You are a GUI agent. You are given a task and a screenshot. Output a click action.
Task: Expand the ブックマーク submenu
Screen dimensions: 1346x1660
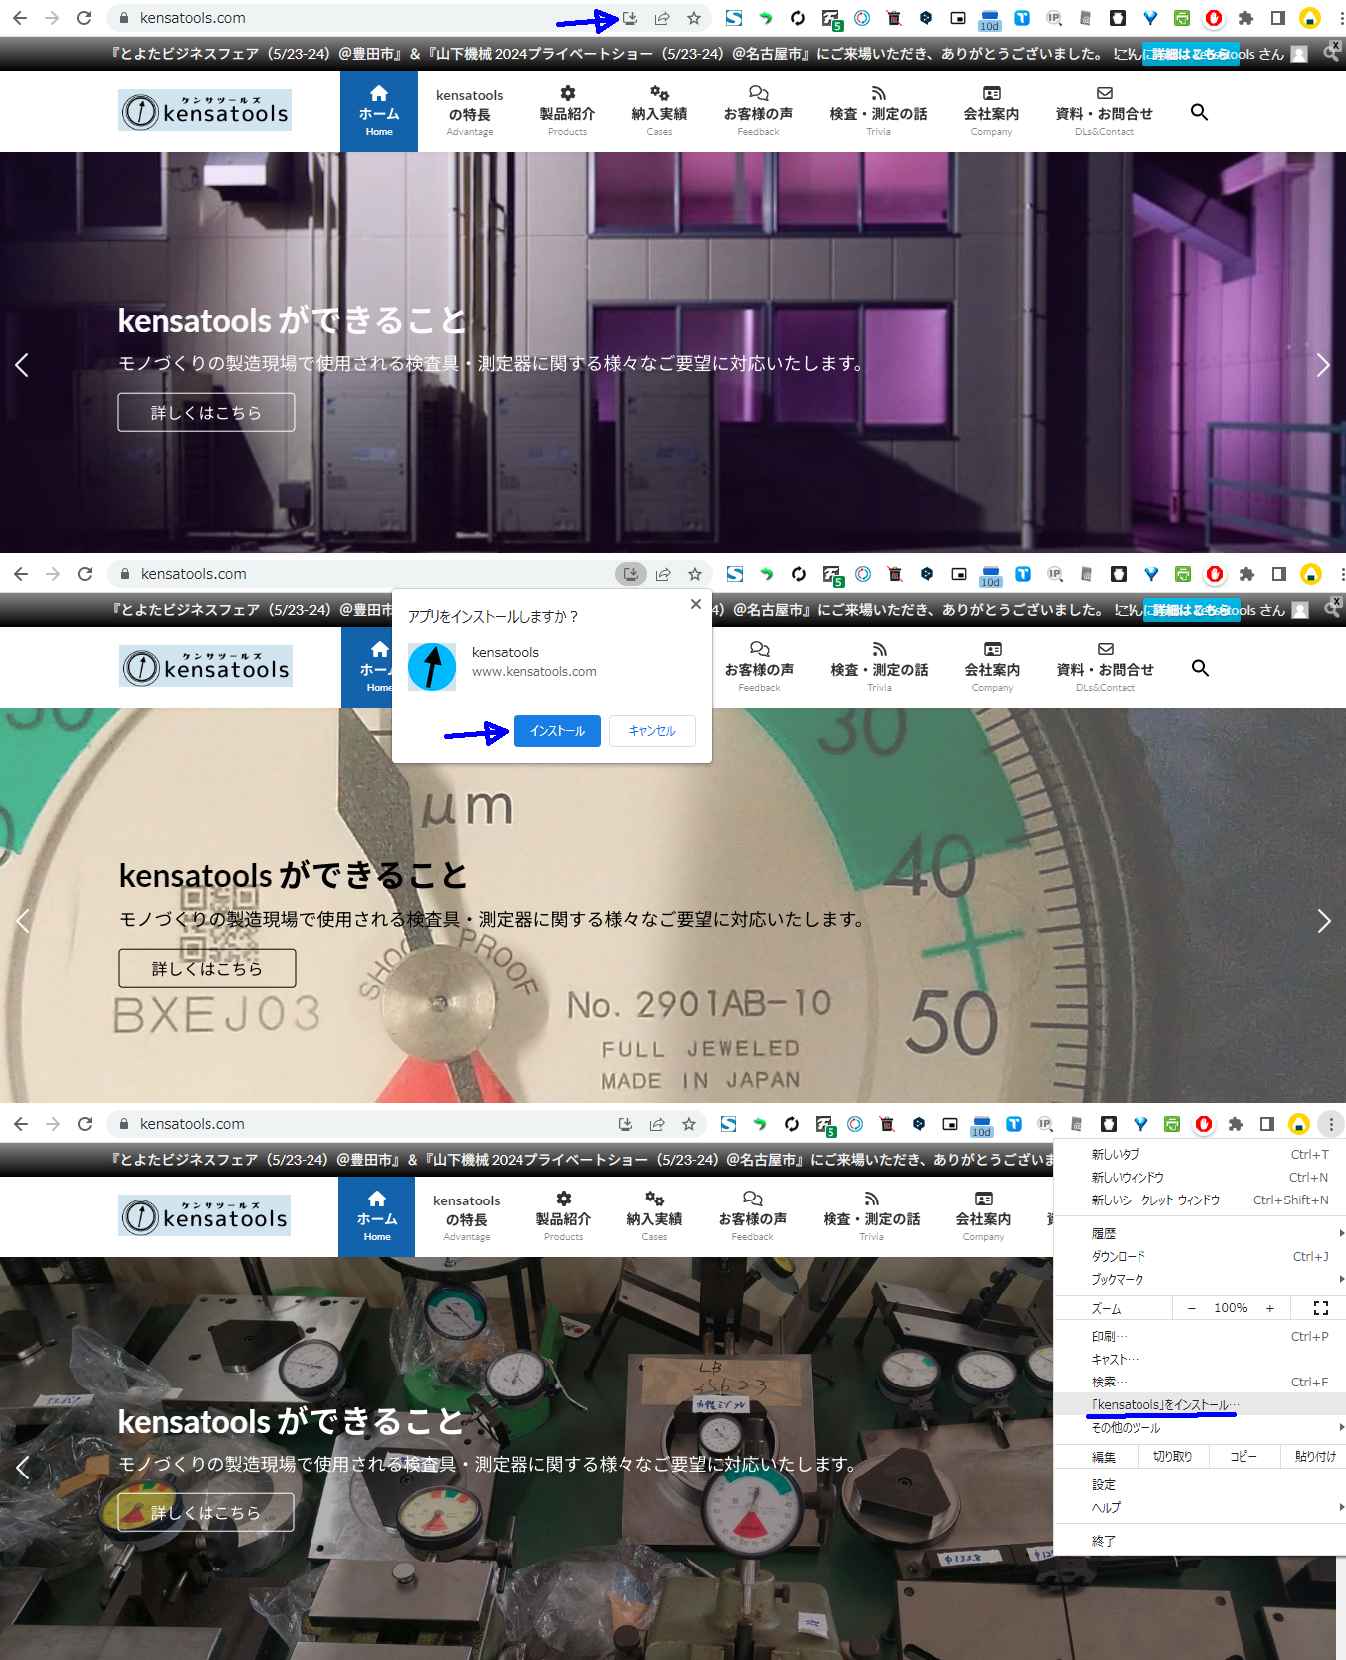tap(1117, 1279)
